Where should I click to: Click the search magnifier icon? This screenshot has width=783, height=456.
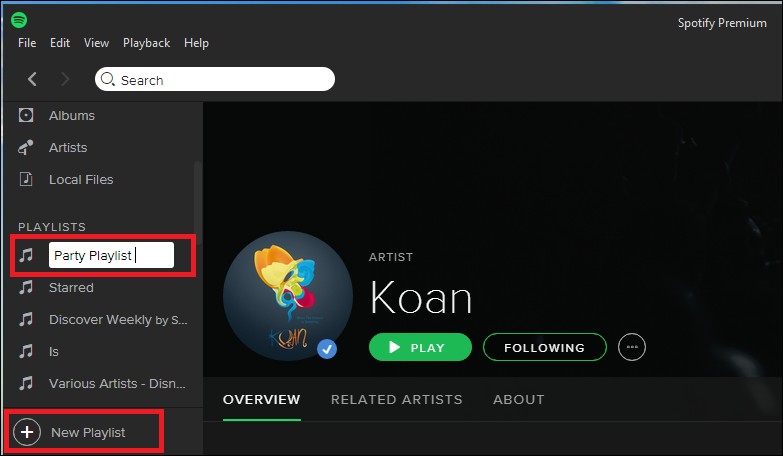[107, 79]
